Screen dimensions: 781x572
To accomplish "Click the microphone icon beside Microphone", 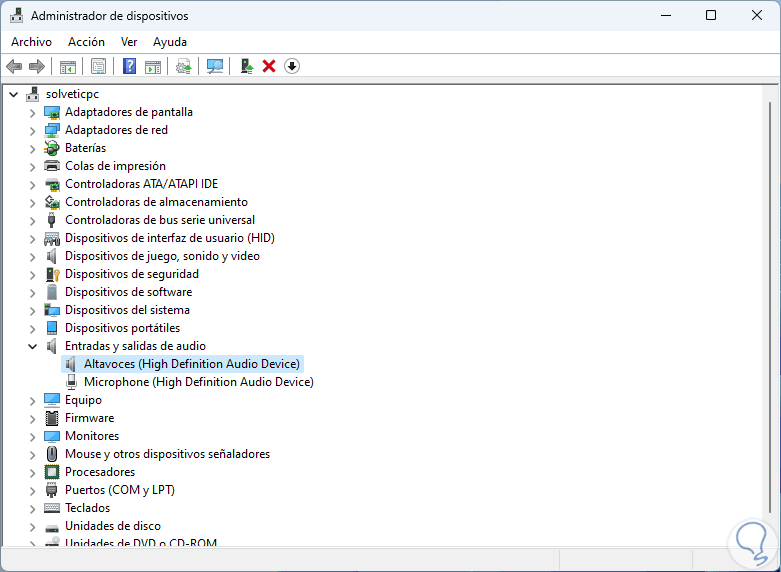I will click(71, 382).
